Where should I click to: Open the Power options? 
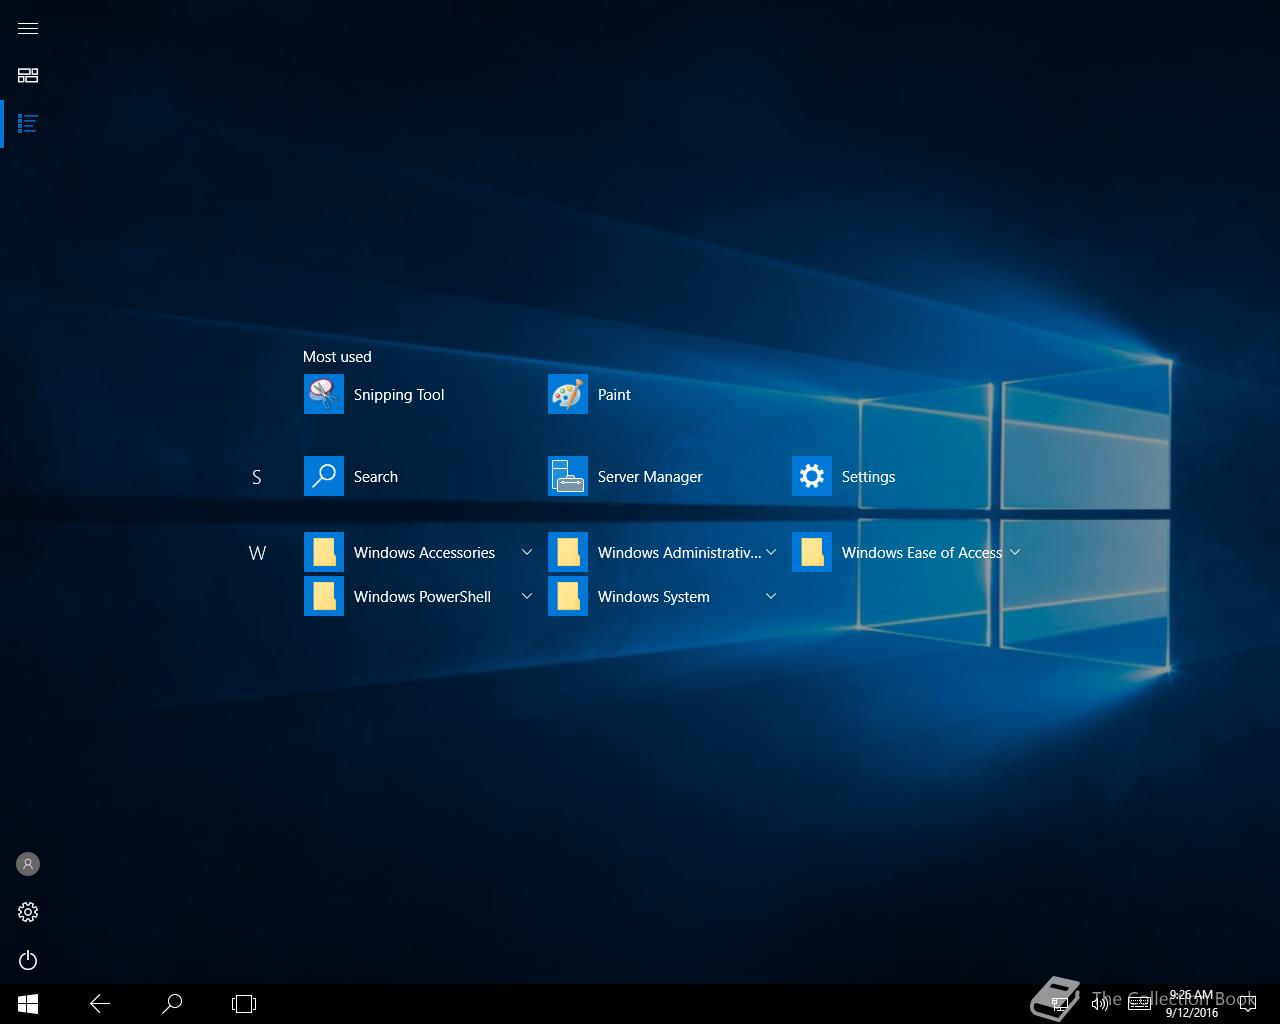tap(28, 960)
